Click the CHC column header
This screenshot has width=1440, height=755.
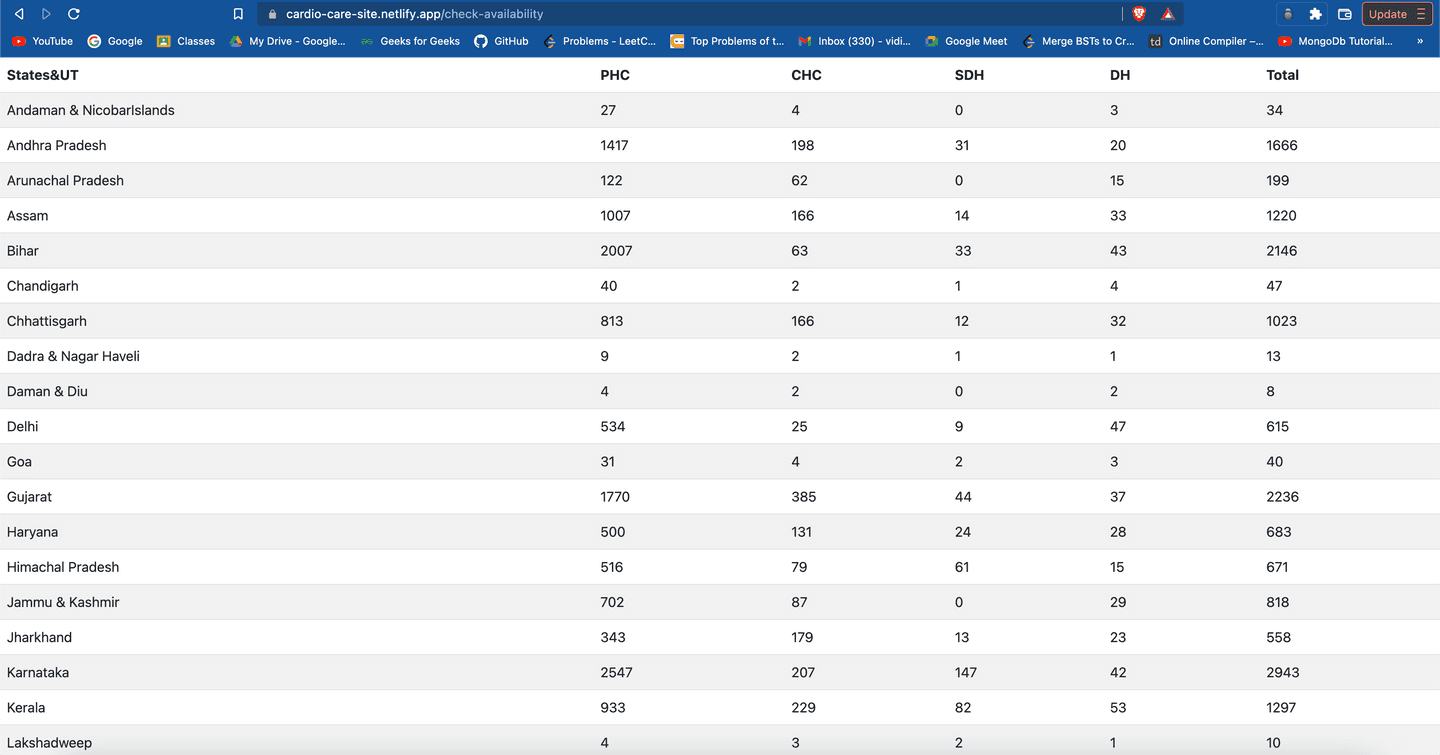[806, 75]
